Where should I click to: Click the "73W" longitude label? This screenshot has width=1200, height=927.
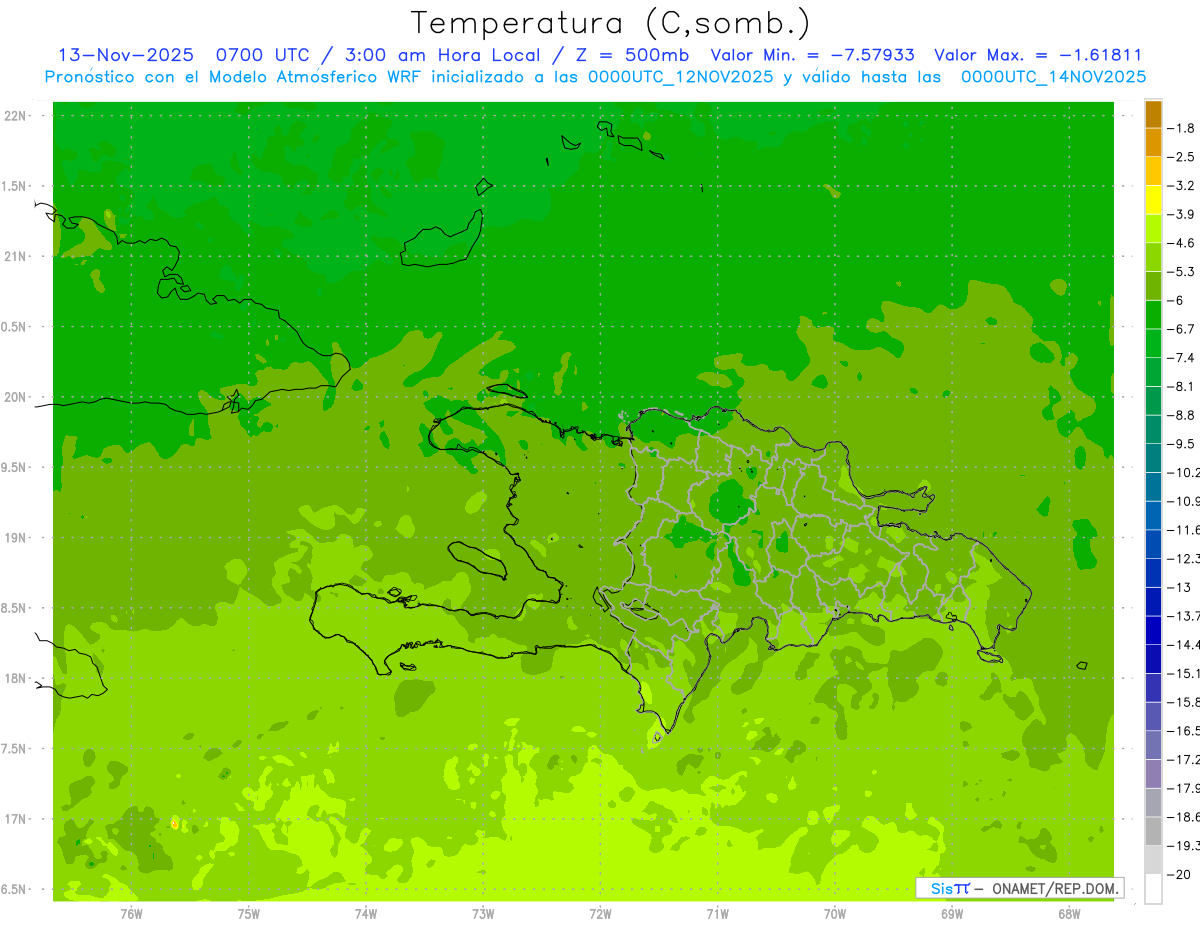[x=483, y=913]
